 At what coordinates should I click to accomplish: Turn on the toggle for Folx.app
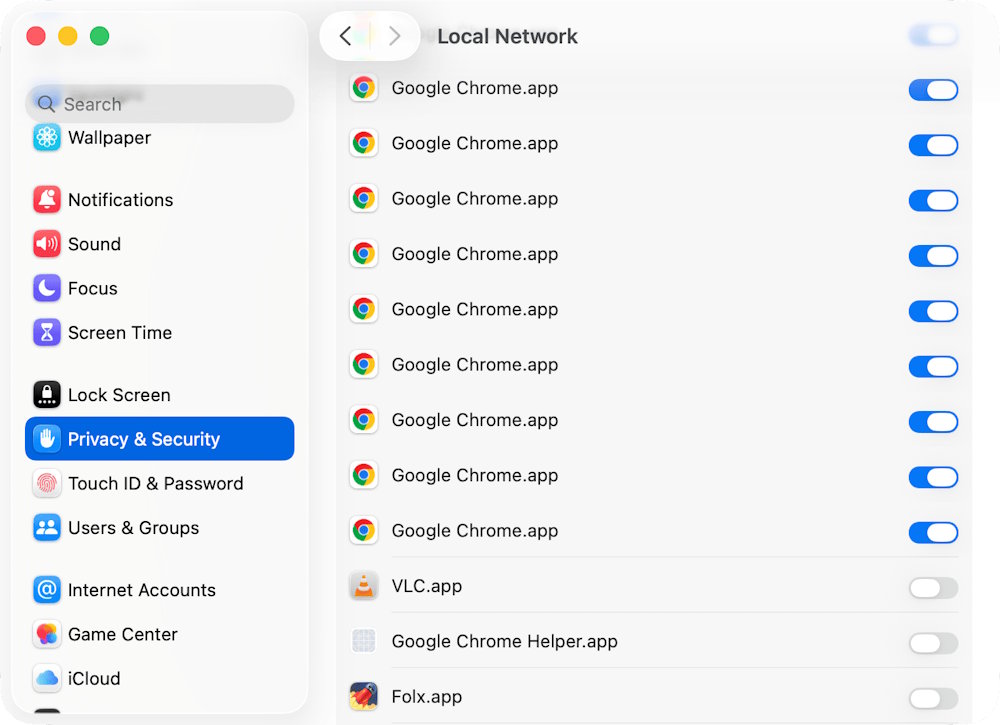(x=933, y=699)
